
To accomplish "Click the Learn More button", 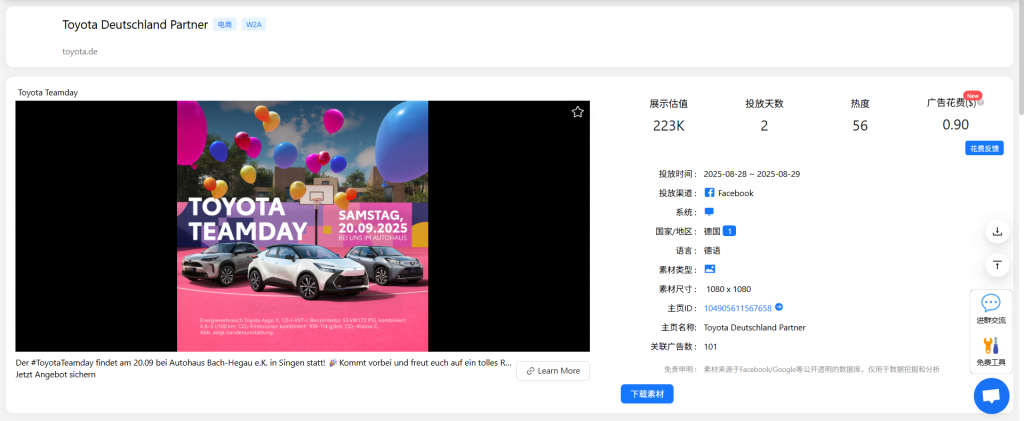I will pos(552,371).
